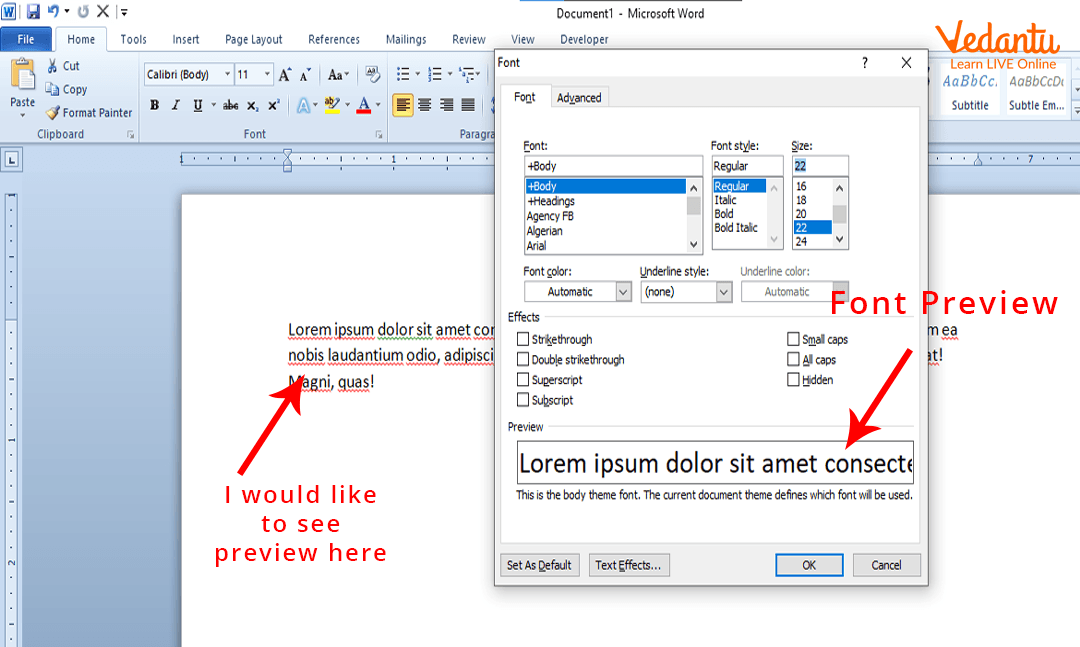1080x647 pixels.
Task: Apply Italic from the ribbon Font group
Action: (x=175, y=105)
